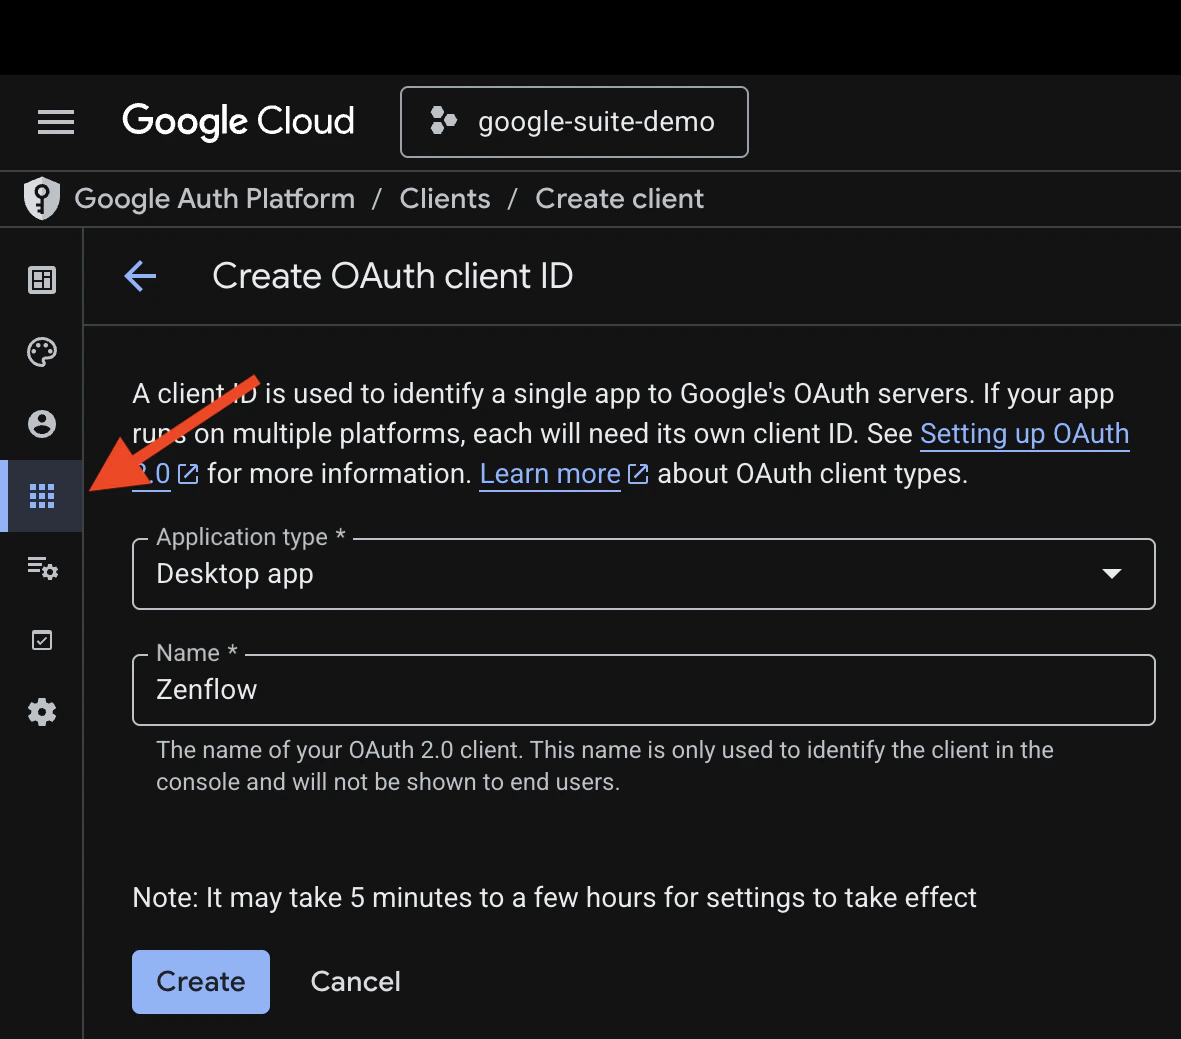Click the Create client breadcrumb
Screen dimensions: 1181x1039
click(619, 199)
